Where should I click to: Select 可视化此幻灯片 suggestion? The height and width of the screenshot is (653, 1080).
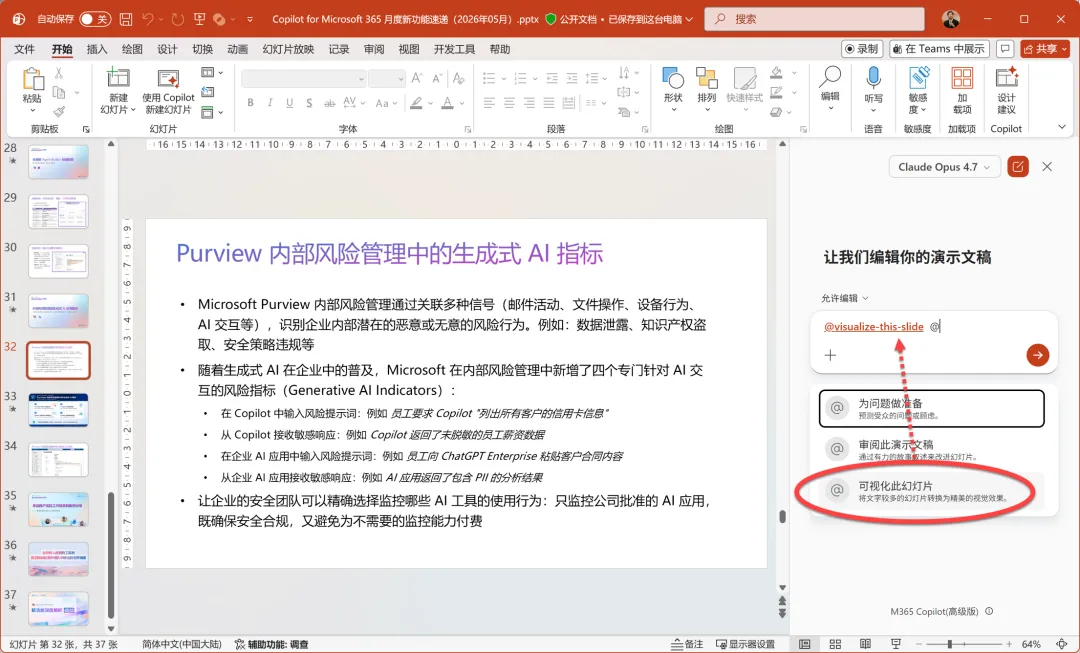pos(931,490)
